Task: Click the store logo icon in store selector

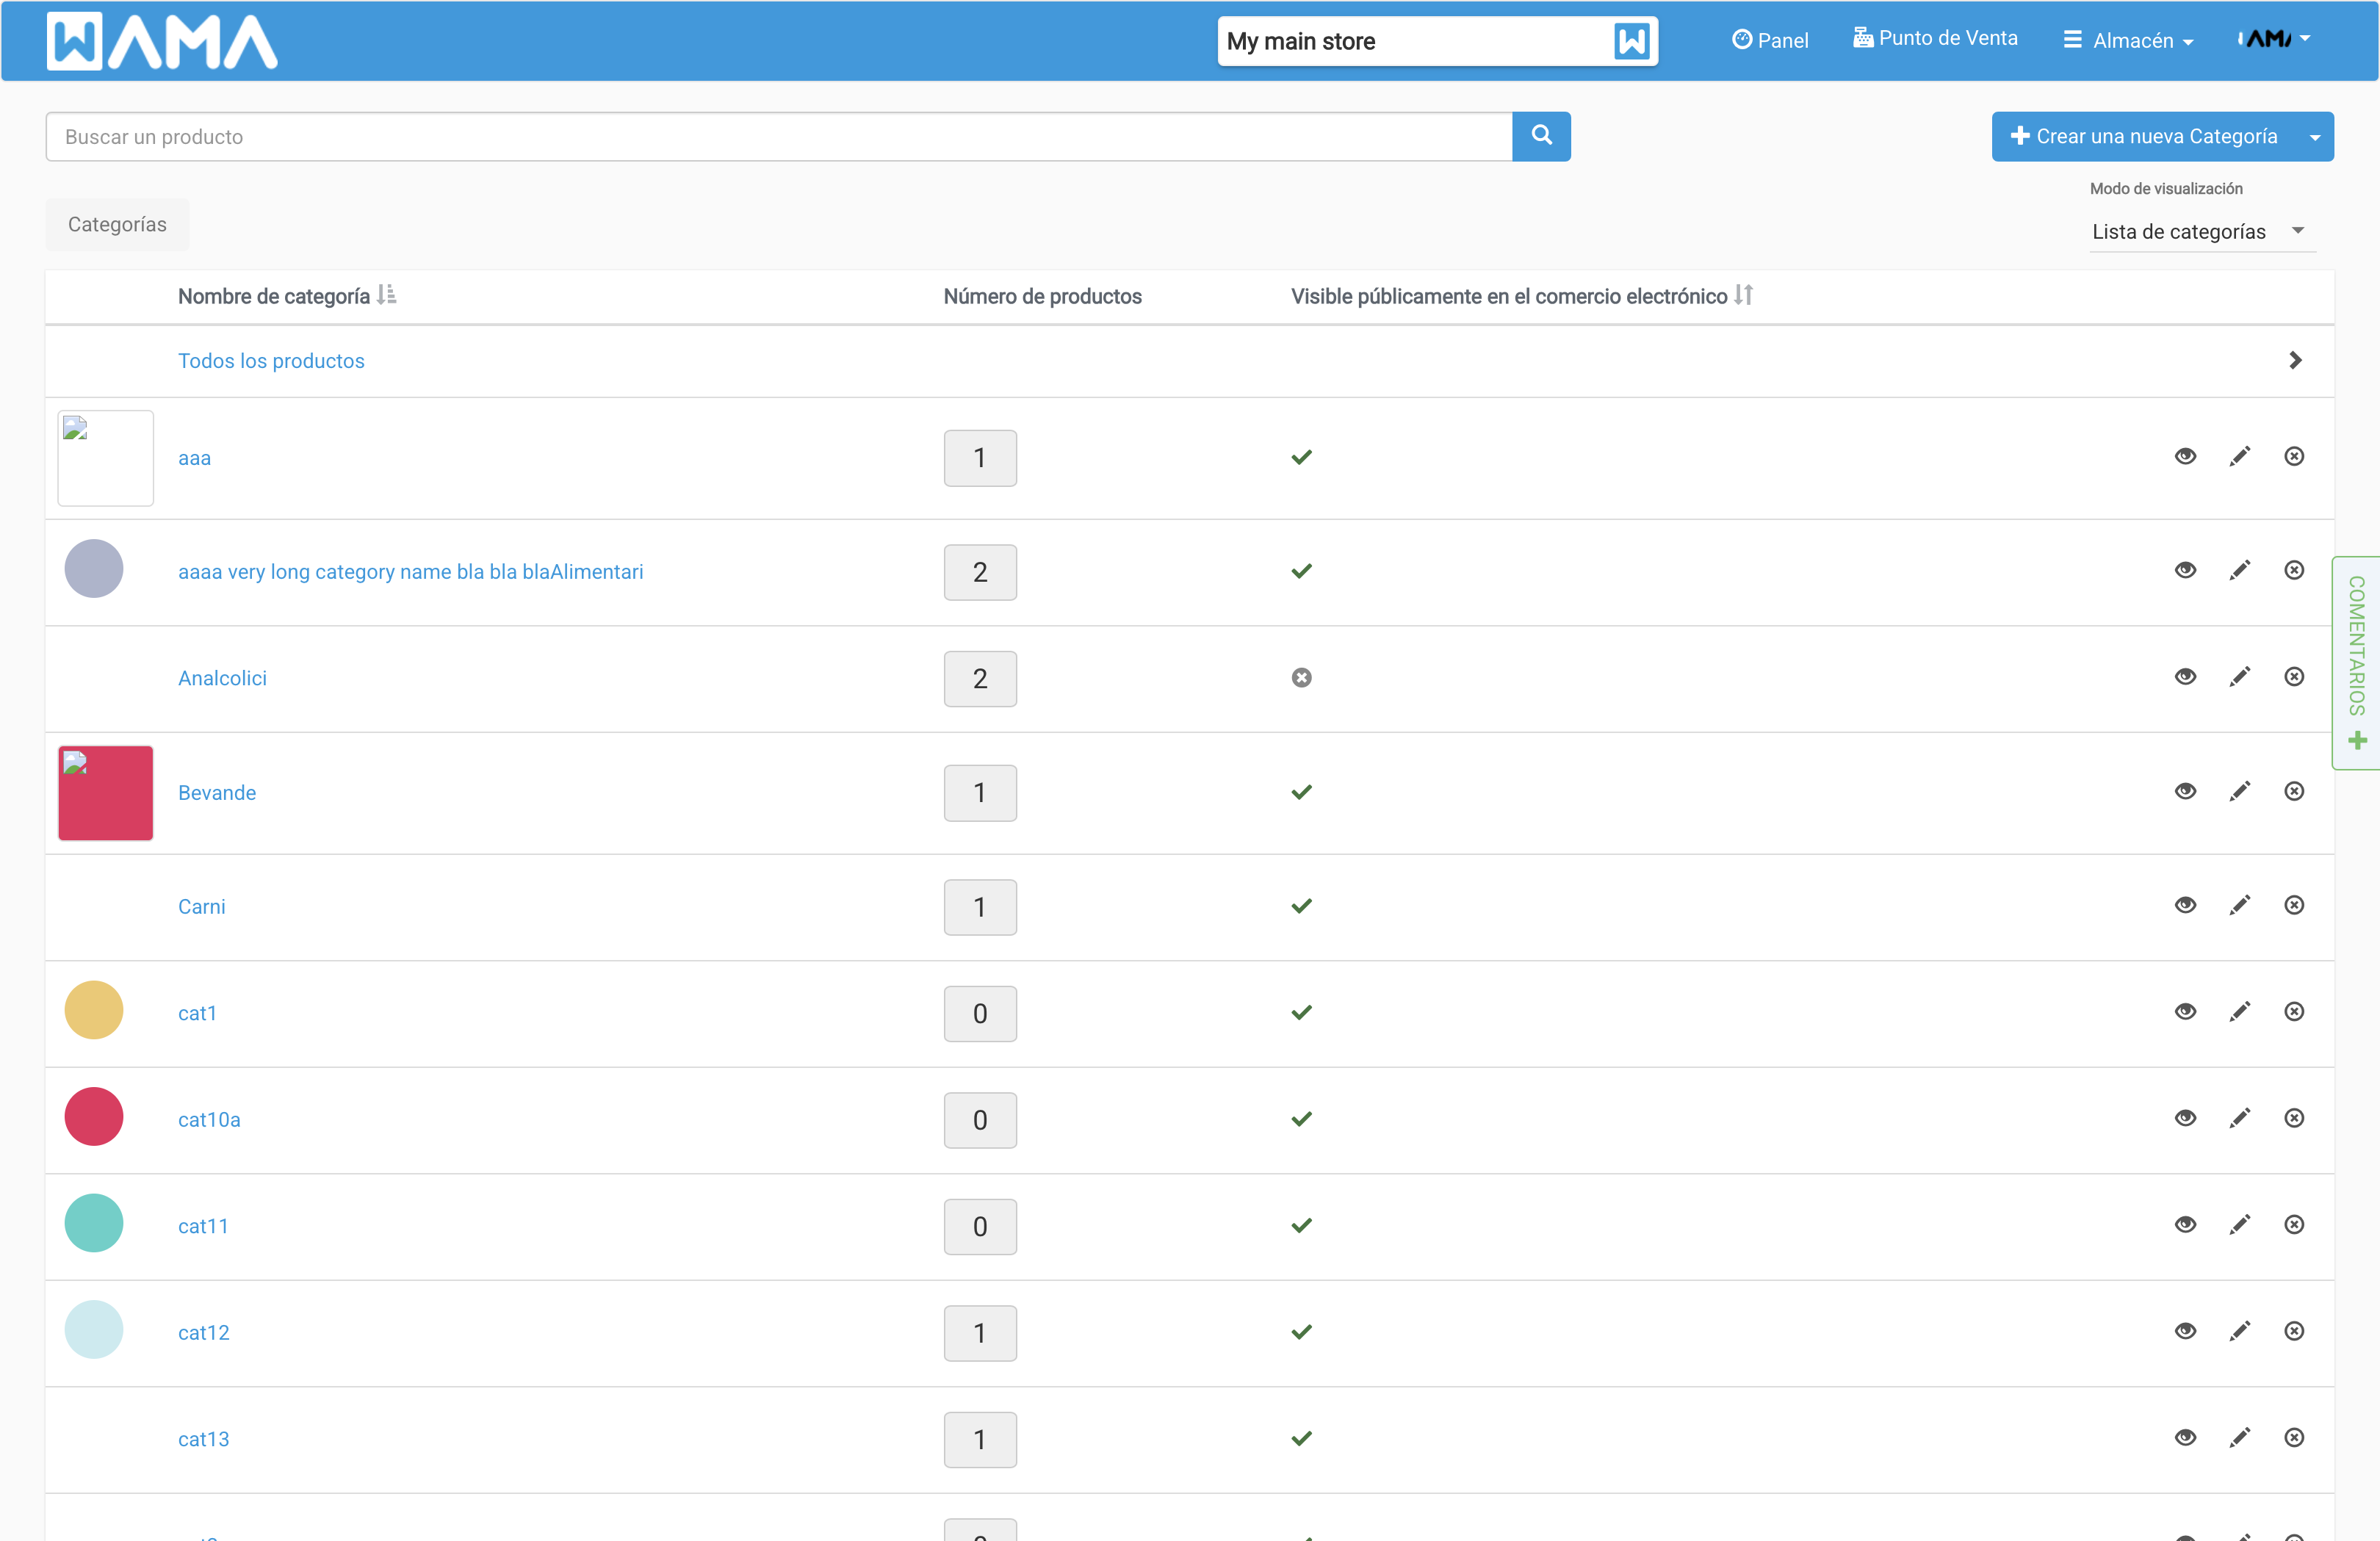Action: click(x=1632, y=41)
